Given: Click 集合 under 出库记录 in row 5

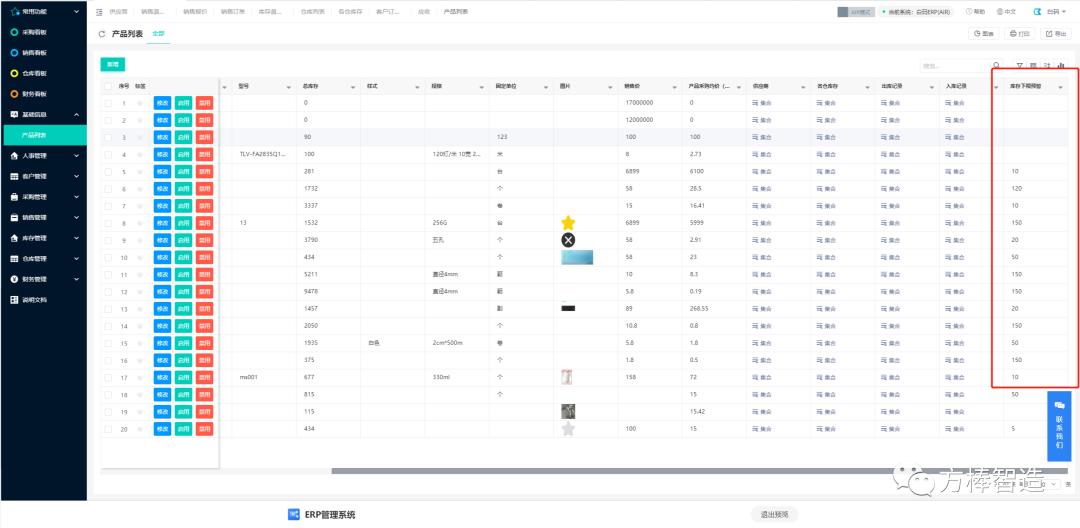Looking at the screenshot, I should [x=891, y=171].
